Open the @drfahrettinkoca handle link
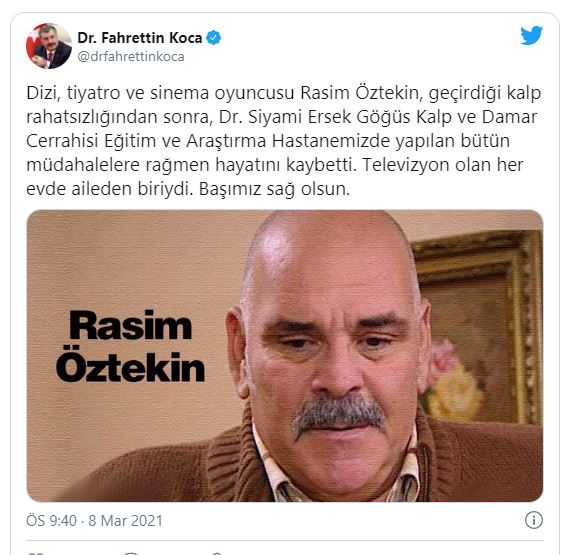Viewport: 571px width, 555px height. pyautogui.click(x=131, y=57)
